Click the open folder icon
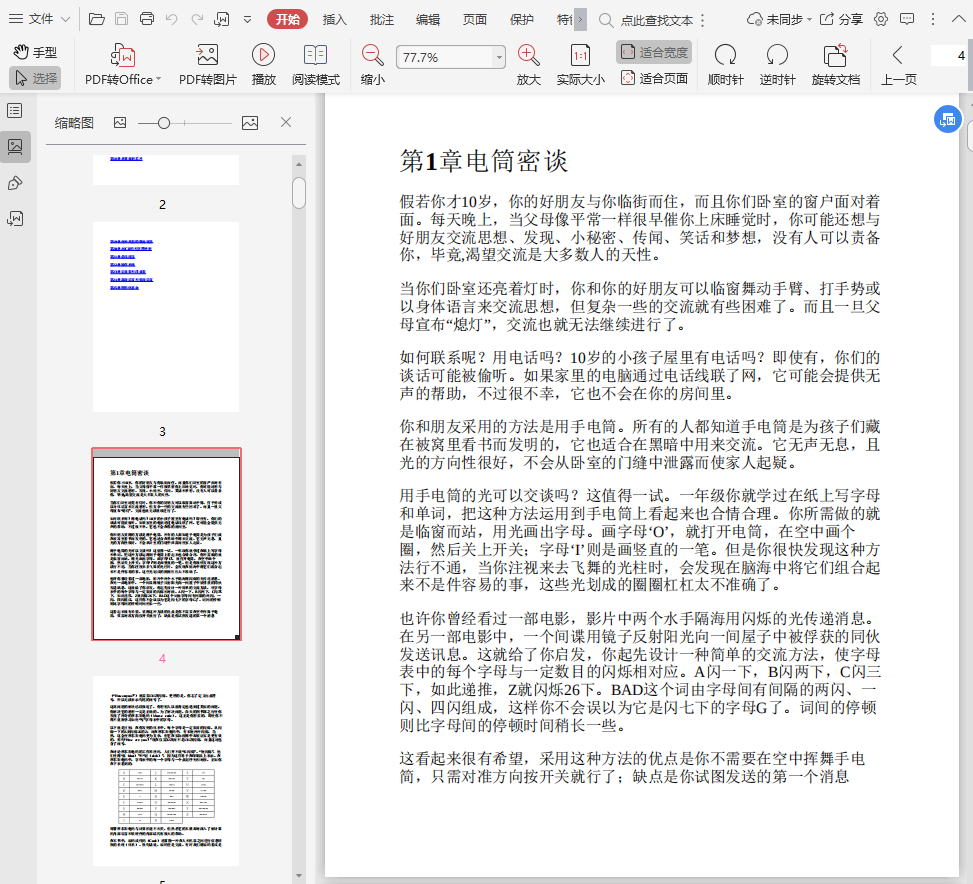The width and height of the screenshot is (973, 884). click(x=97, y=19)
